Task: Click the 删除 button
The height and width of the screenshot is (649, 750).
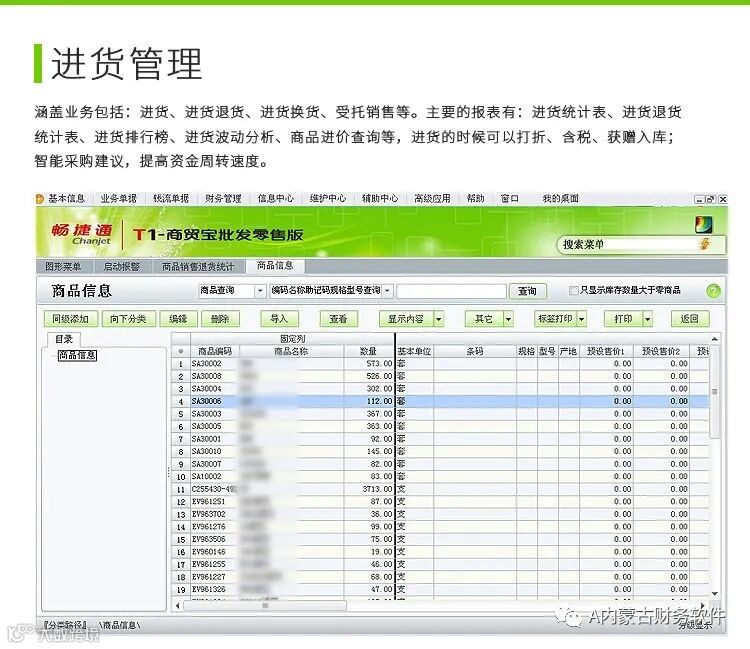Action: tap(220, 319)
